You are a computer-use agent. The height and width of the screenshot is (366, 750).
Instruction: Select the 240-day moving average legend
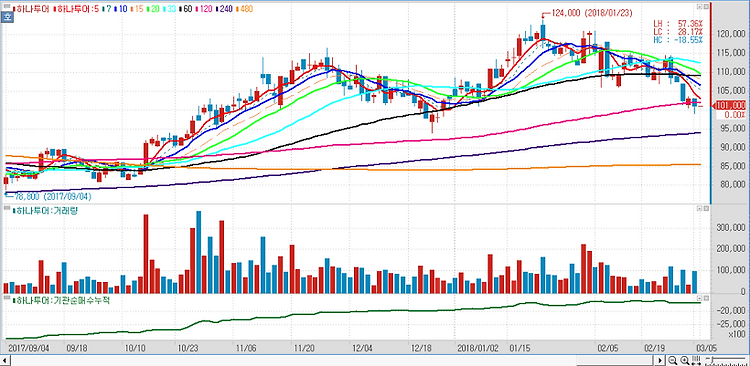(223, 9)
